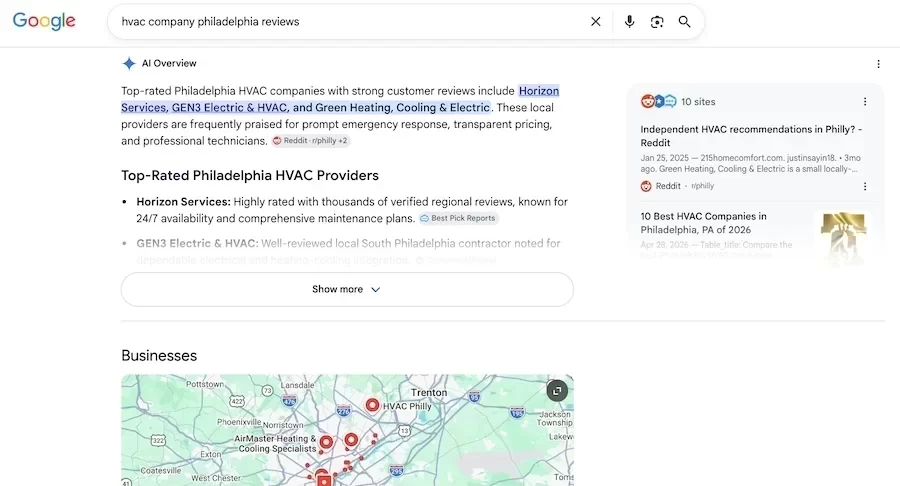Expand AI Overview with Show more
Screen dimensions: 900x486
point(347,289)
